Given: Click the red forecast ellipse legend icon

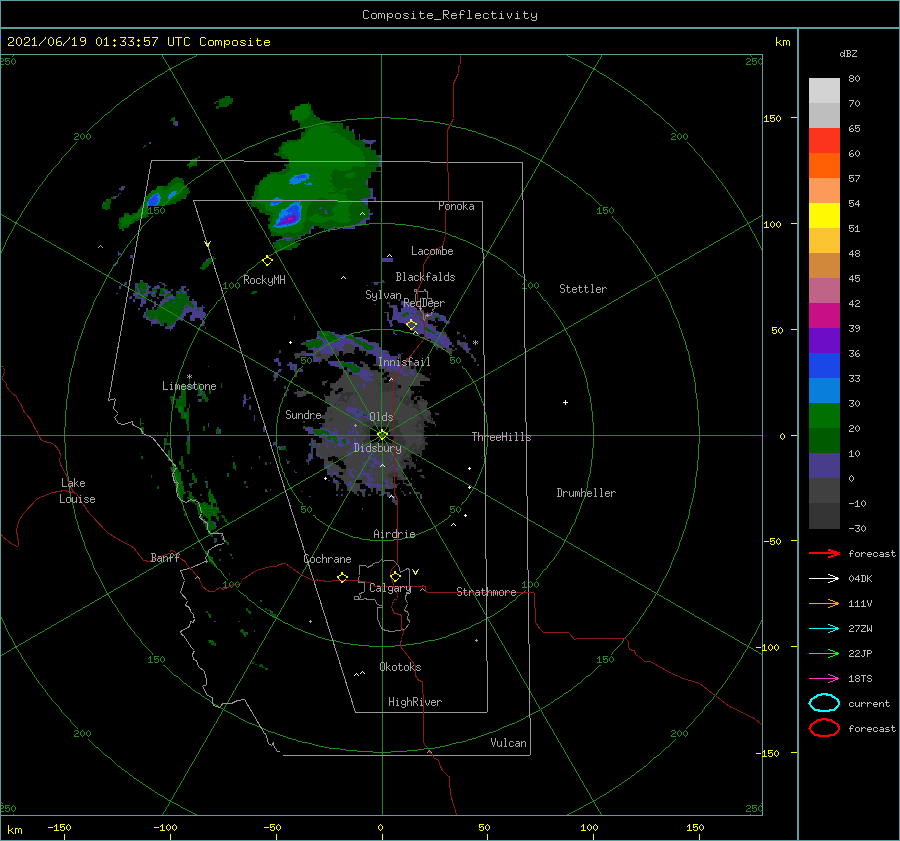Looking at the screenshot, I should pyautogui.click(x=824, y=728).
